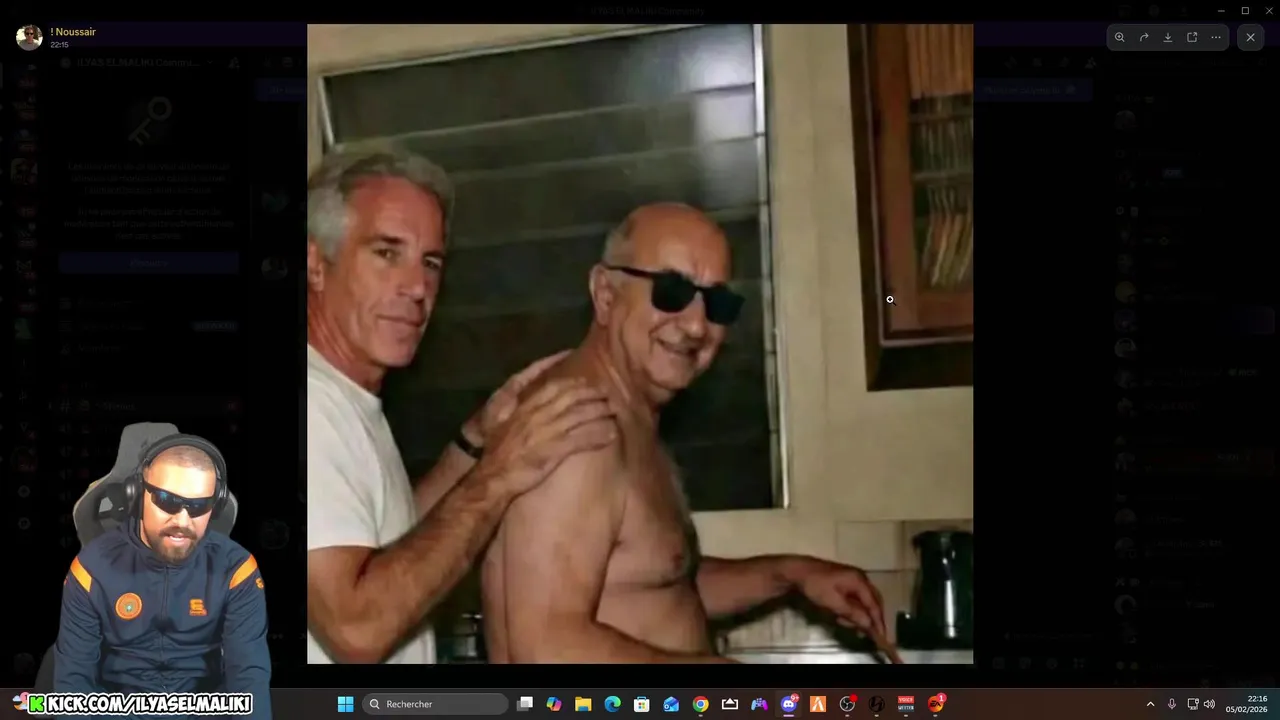Open File Explorer from the taskbar
This screenshot has width=1280, height=720.
583,704
